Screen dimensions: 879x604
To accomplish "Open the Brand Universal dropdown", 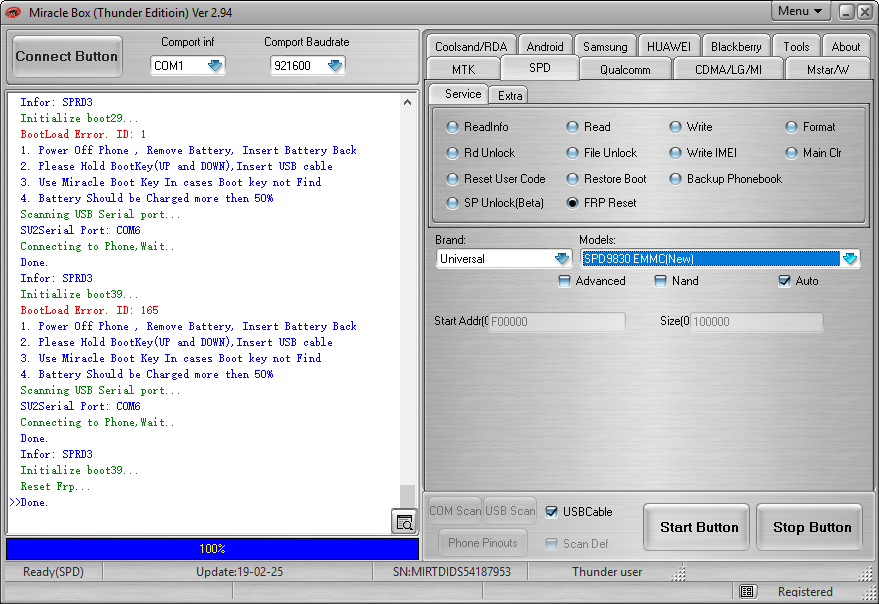I will pos(562,259).
